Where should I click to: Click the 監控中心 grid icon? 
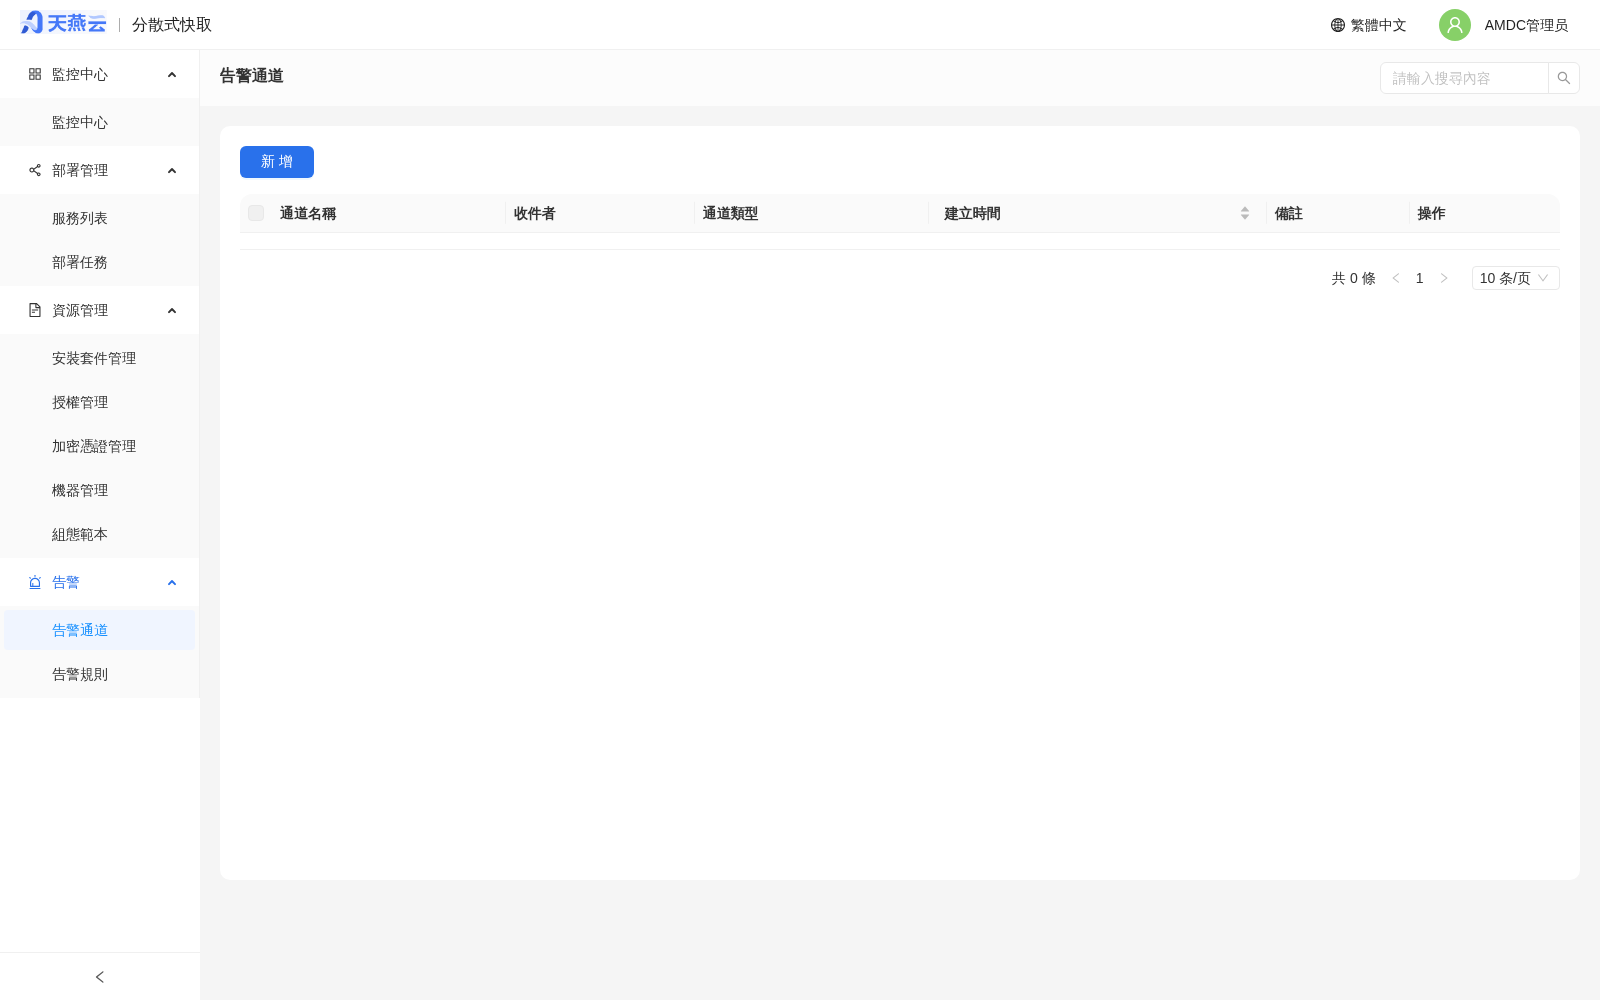point(35,74)
